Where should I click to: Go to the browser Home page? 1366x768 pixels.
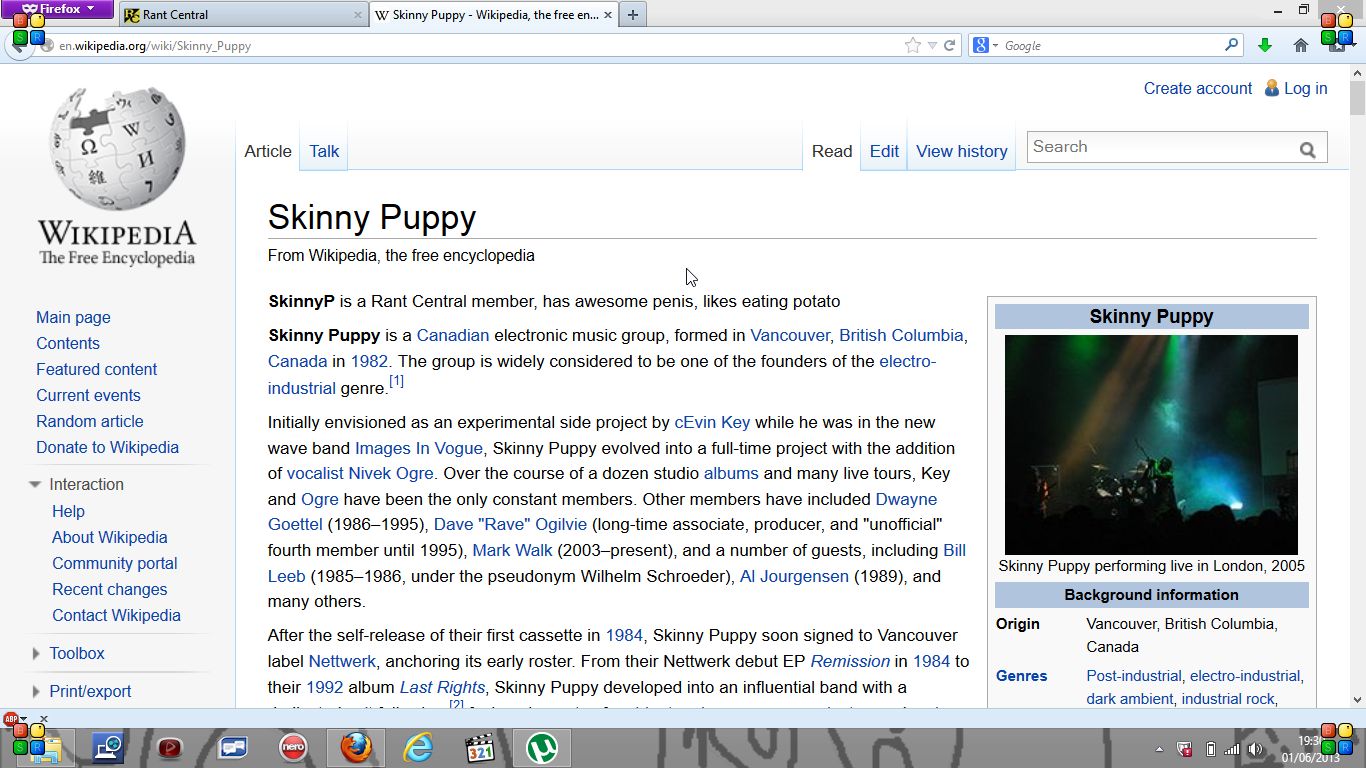1301,45
